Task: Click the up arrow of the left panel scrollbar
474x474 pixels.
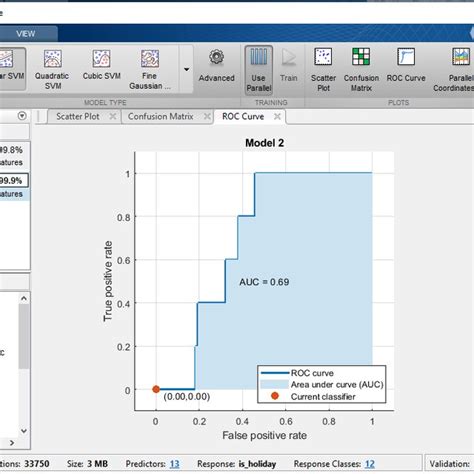Action: pyautogui.click(x=24, y=298)
